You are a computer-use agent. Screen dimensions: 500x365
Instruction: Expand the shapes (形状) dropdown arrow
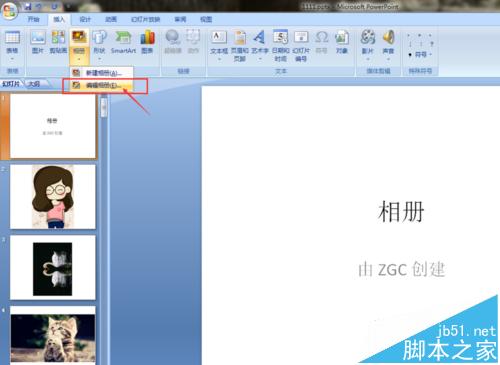coord(99,59)
